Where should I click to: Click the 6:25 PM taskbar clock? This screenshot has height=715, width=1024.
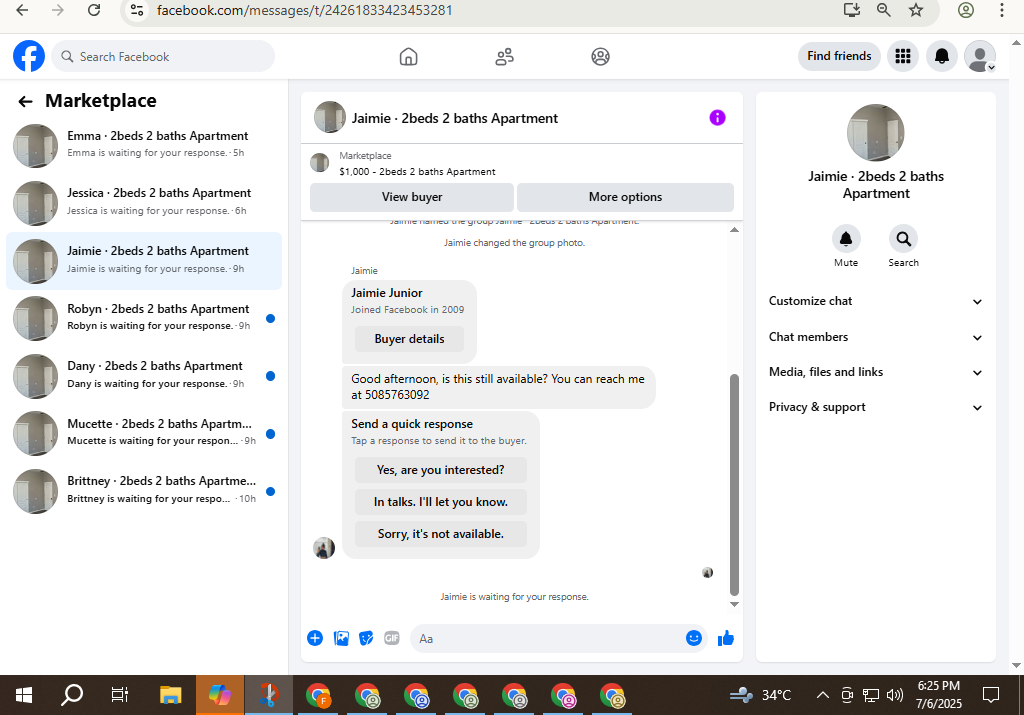(938, 686)
